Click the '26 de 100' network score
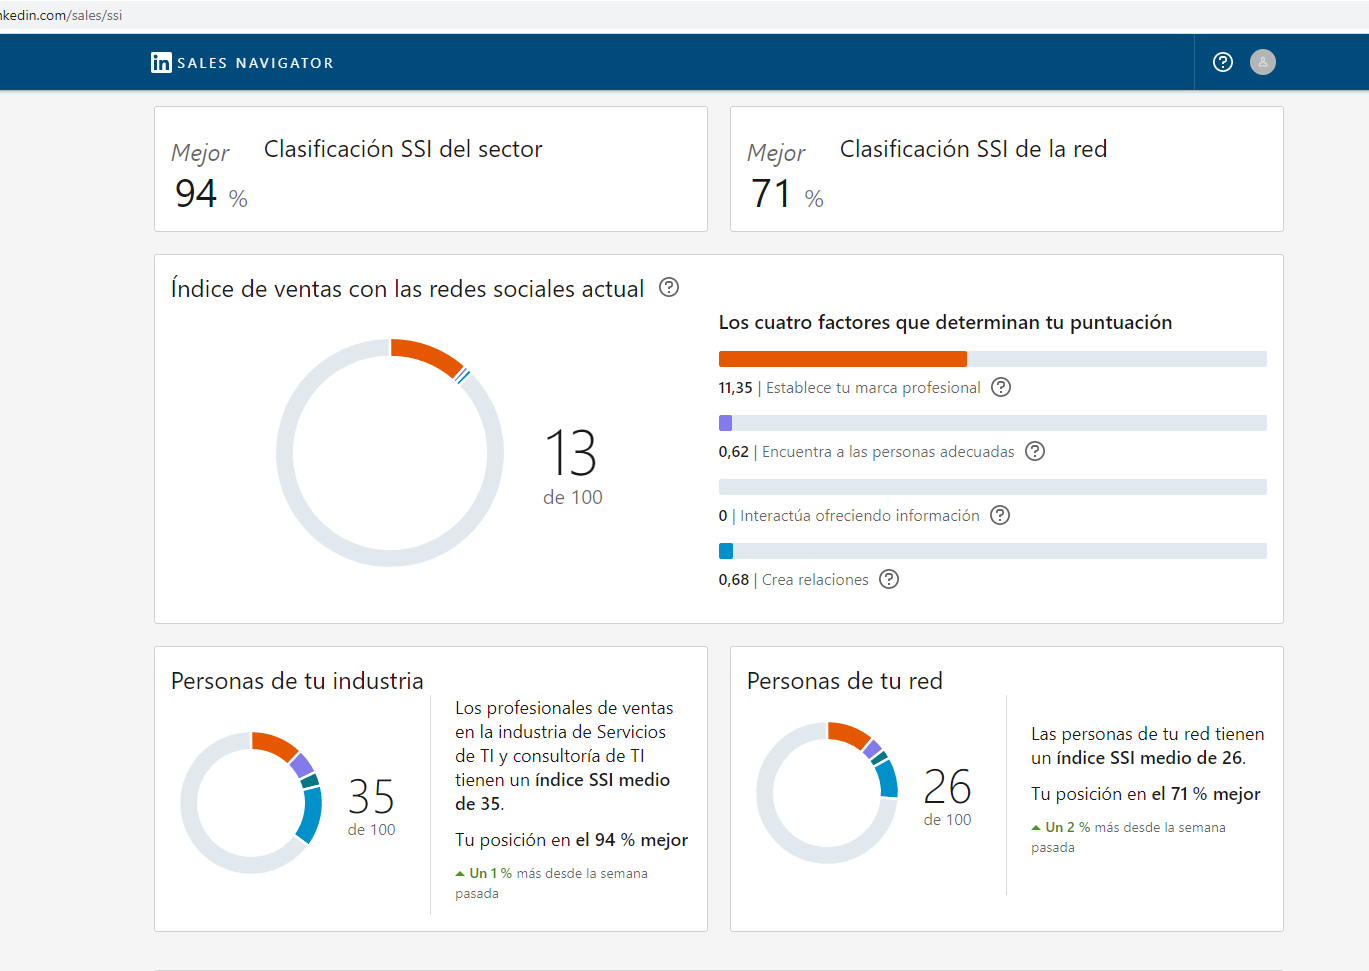 tap(947, 796)
